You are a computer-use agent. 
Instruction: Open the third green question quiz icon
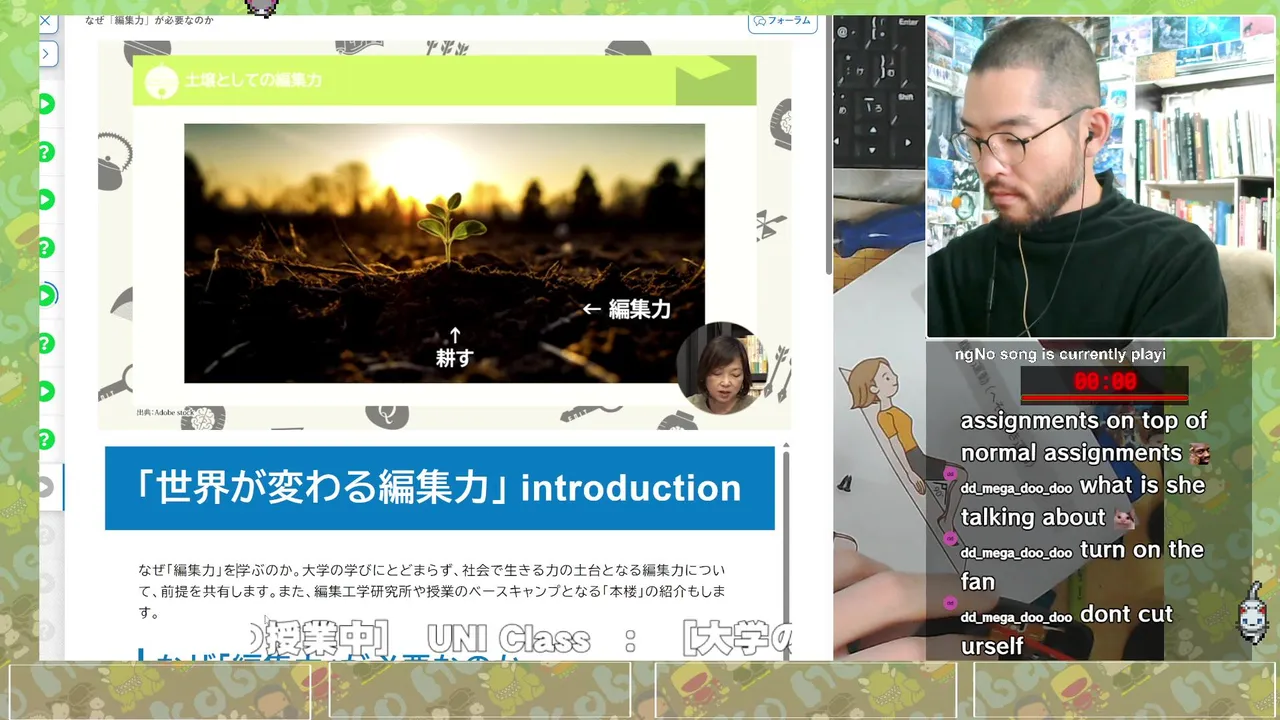pyautogui.click(x=45, y=344)
